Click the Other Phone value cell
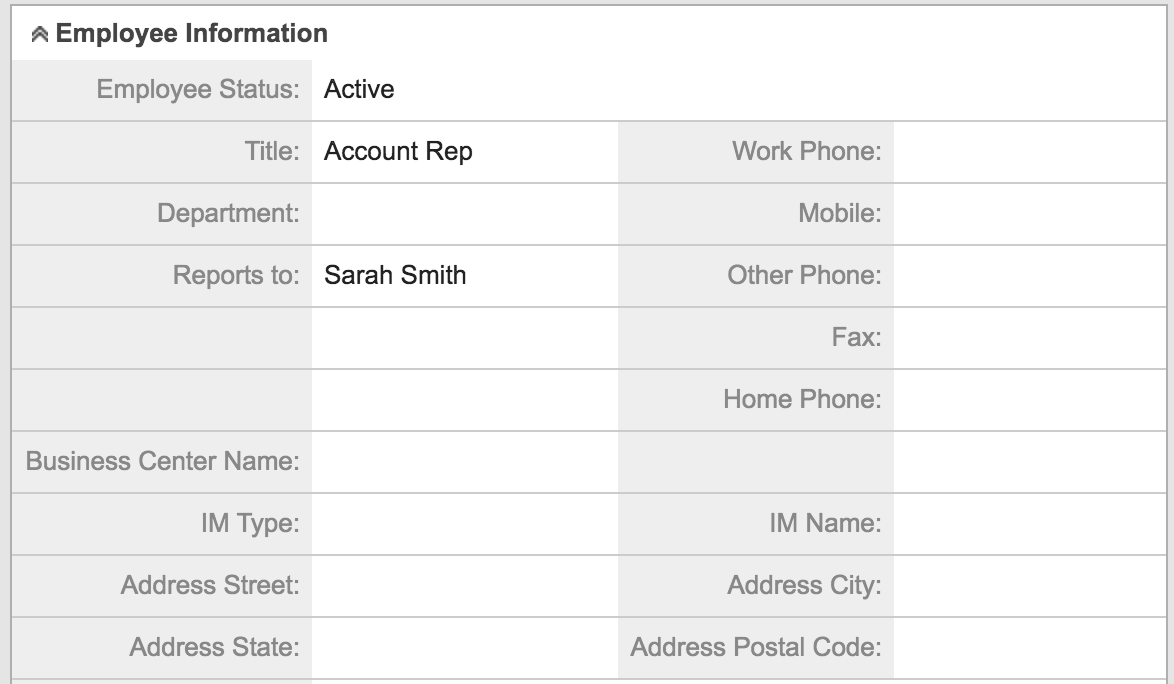The width and height of the screenshot is (1174, 684). pyautogui.click(x=1030, y=276)
